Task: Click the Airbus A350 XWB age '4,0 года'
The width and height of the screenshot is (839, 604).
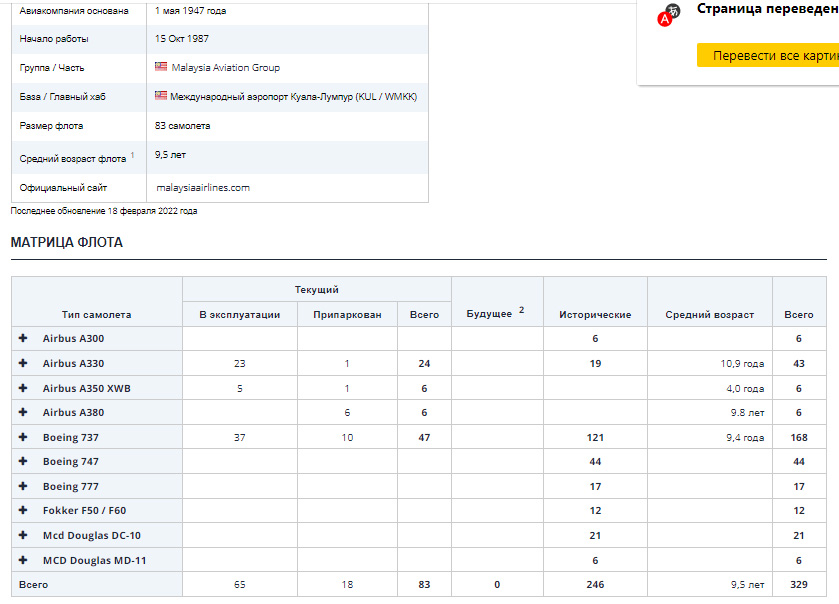Action: (x=745, y=389)
